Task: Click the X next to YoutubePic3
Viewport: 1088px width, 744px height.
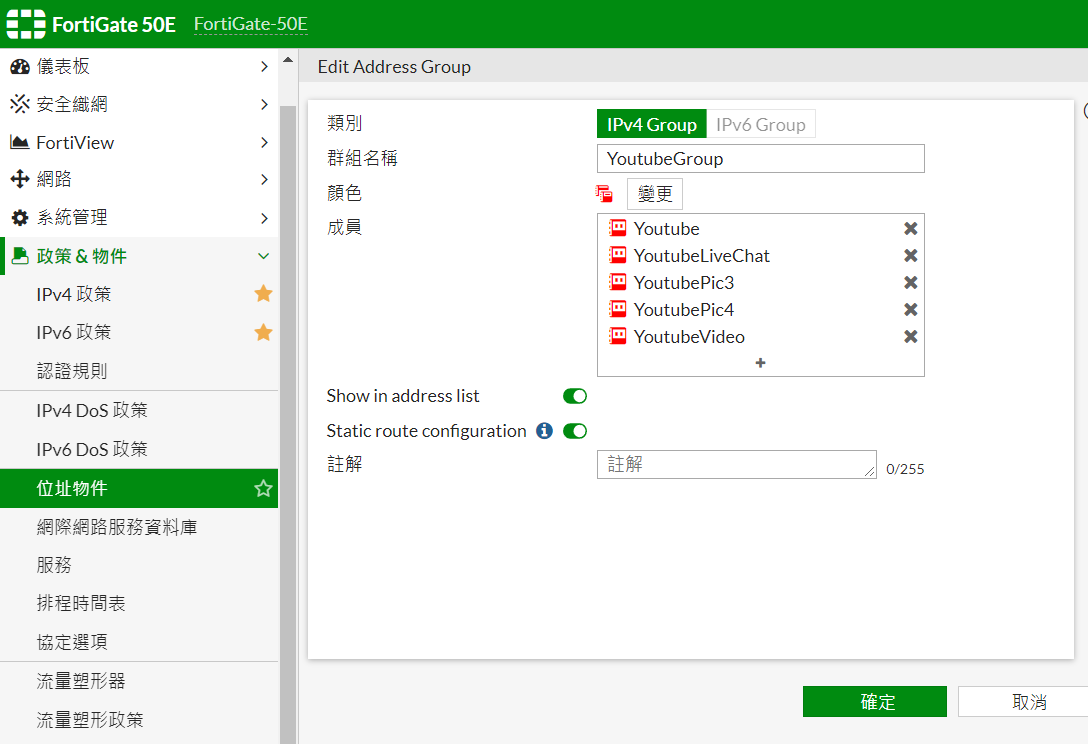Action: coord(910,283)
